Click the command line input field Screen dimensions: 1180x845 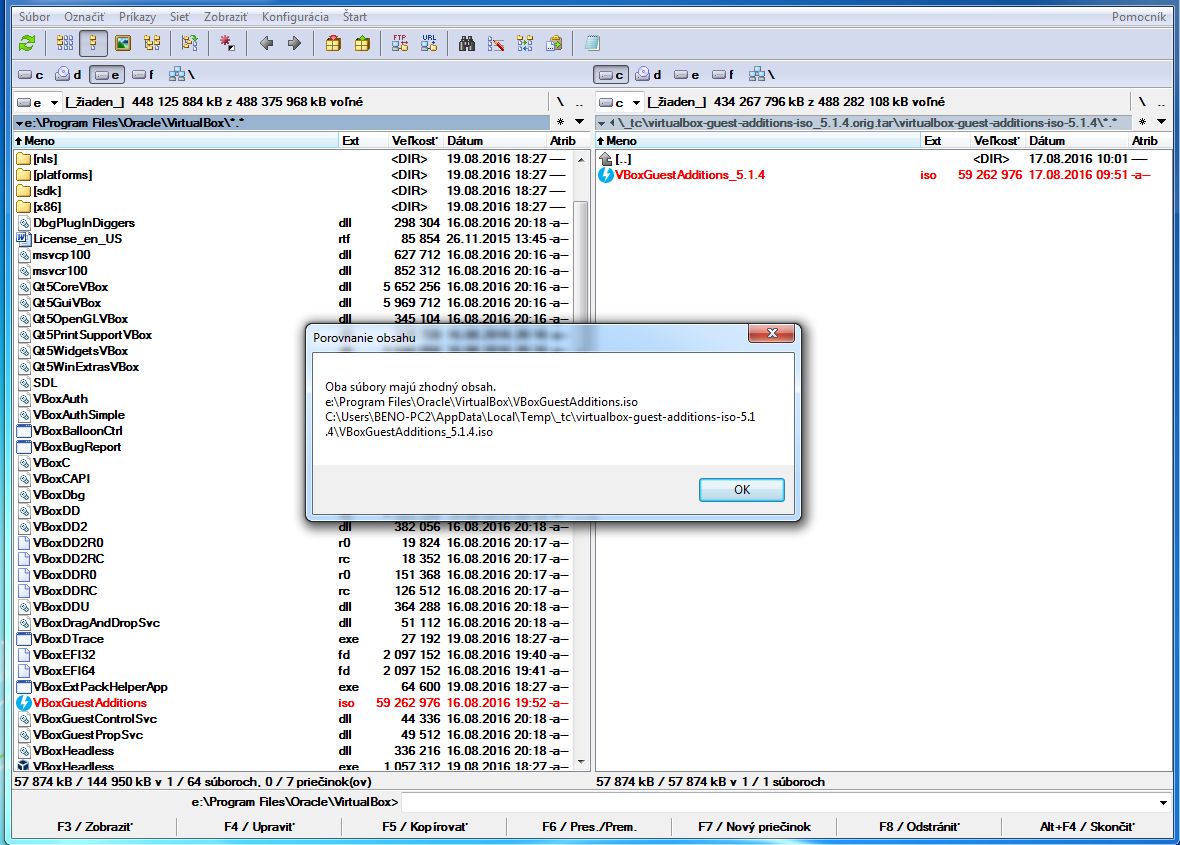pos(778,802)
